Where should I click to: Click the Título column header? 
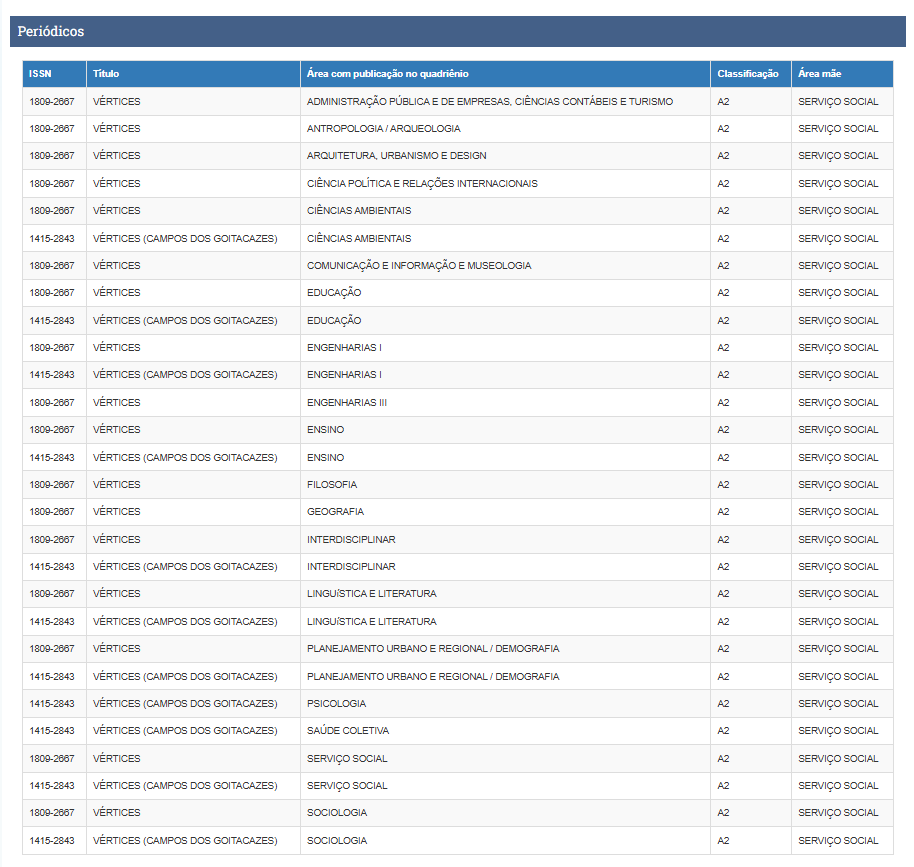106,74
